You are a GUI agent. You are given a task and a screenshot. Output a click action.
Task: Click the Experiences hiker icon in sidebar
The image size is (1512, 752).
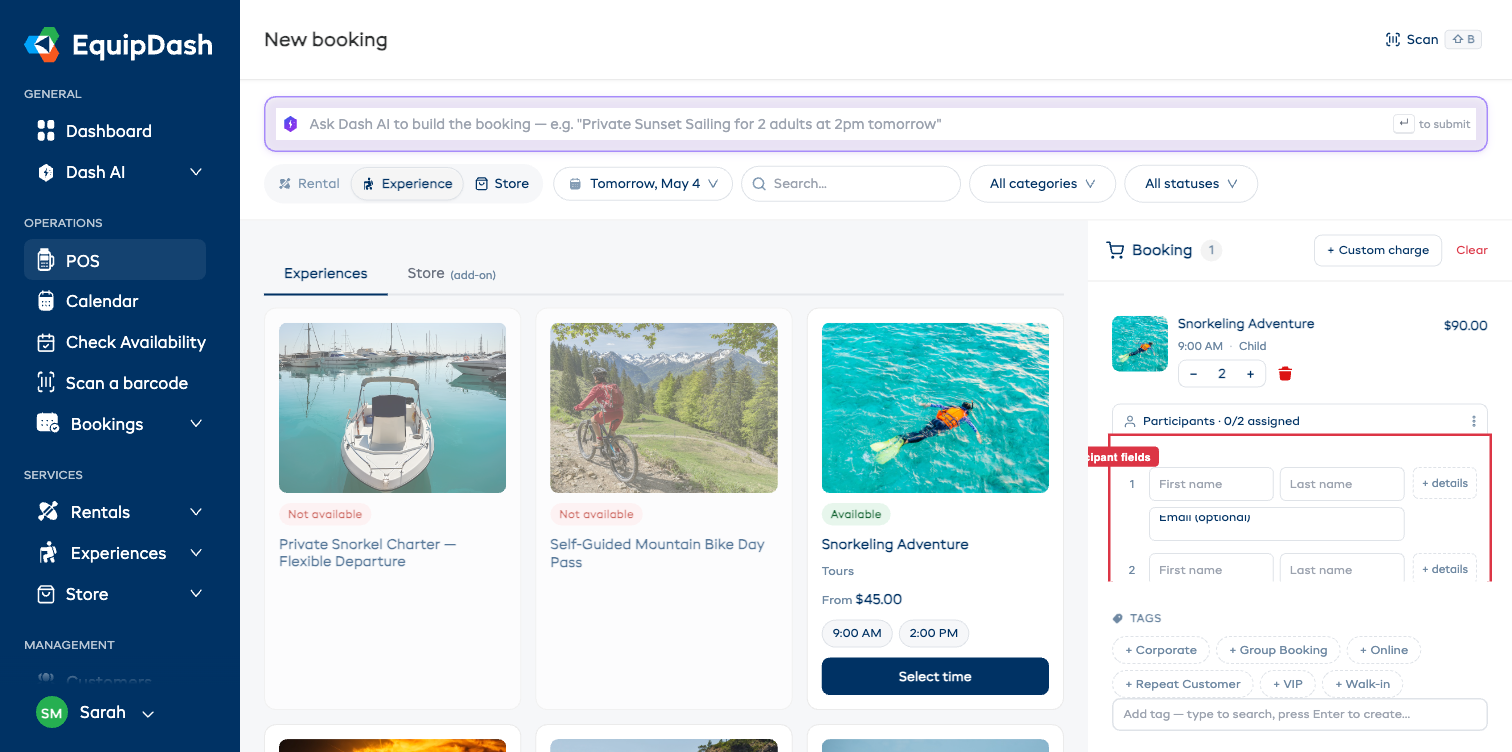[47, 553]
